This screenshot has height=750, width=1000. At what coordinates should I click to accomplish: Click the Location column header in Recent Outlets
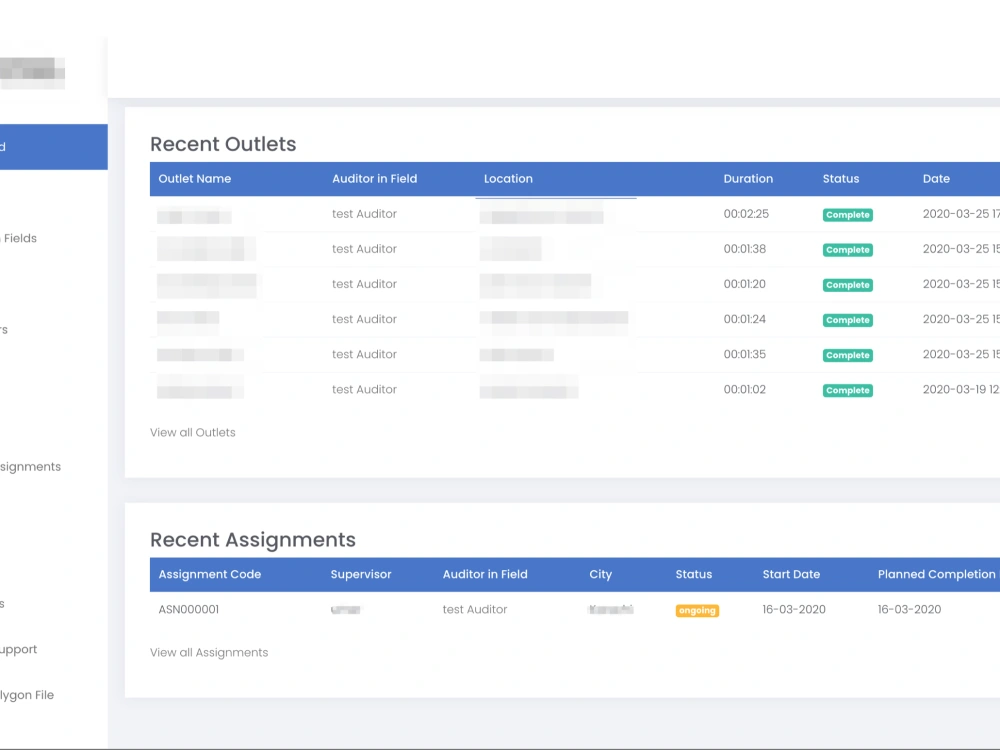point(508,179)
